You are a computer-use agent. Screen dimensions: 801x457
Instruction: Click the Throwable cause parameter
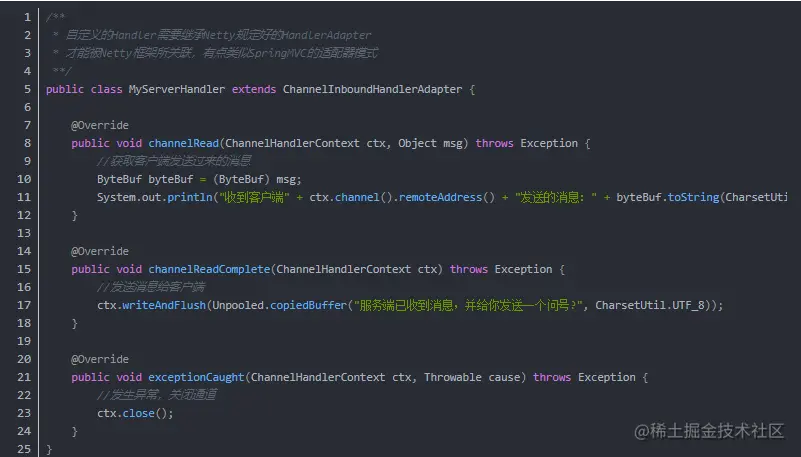[472, 377]
